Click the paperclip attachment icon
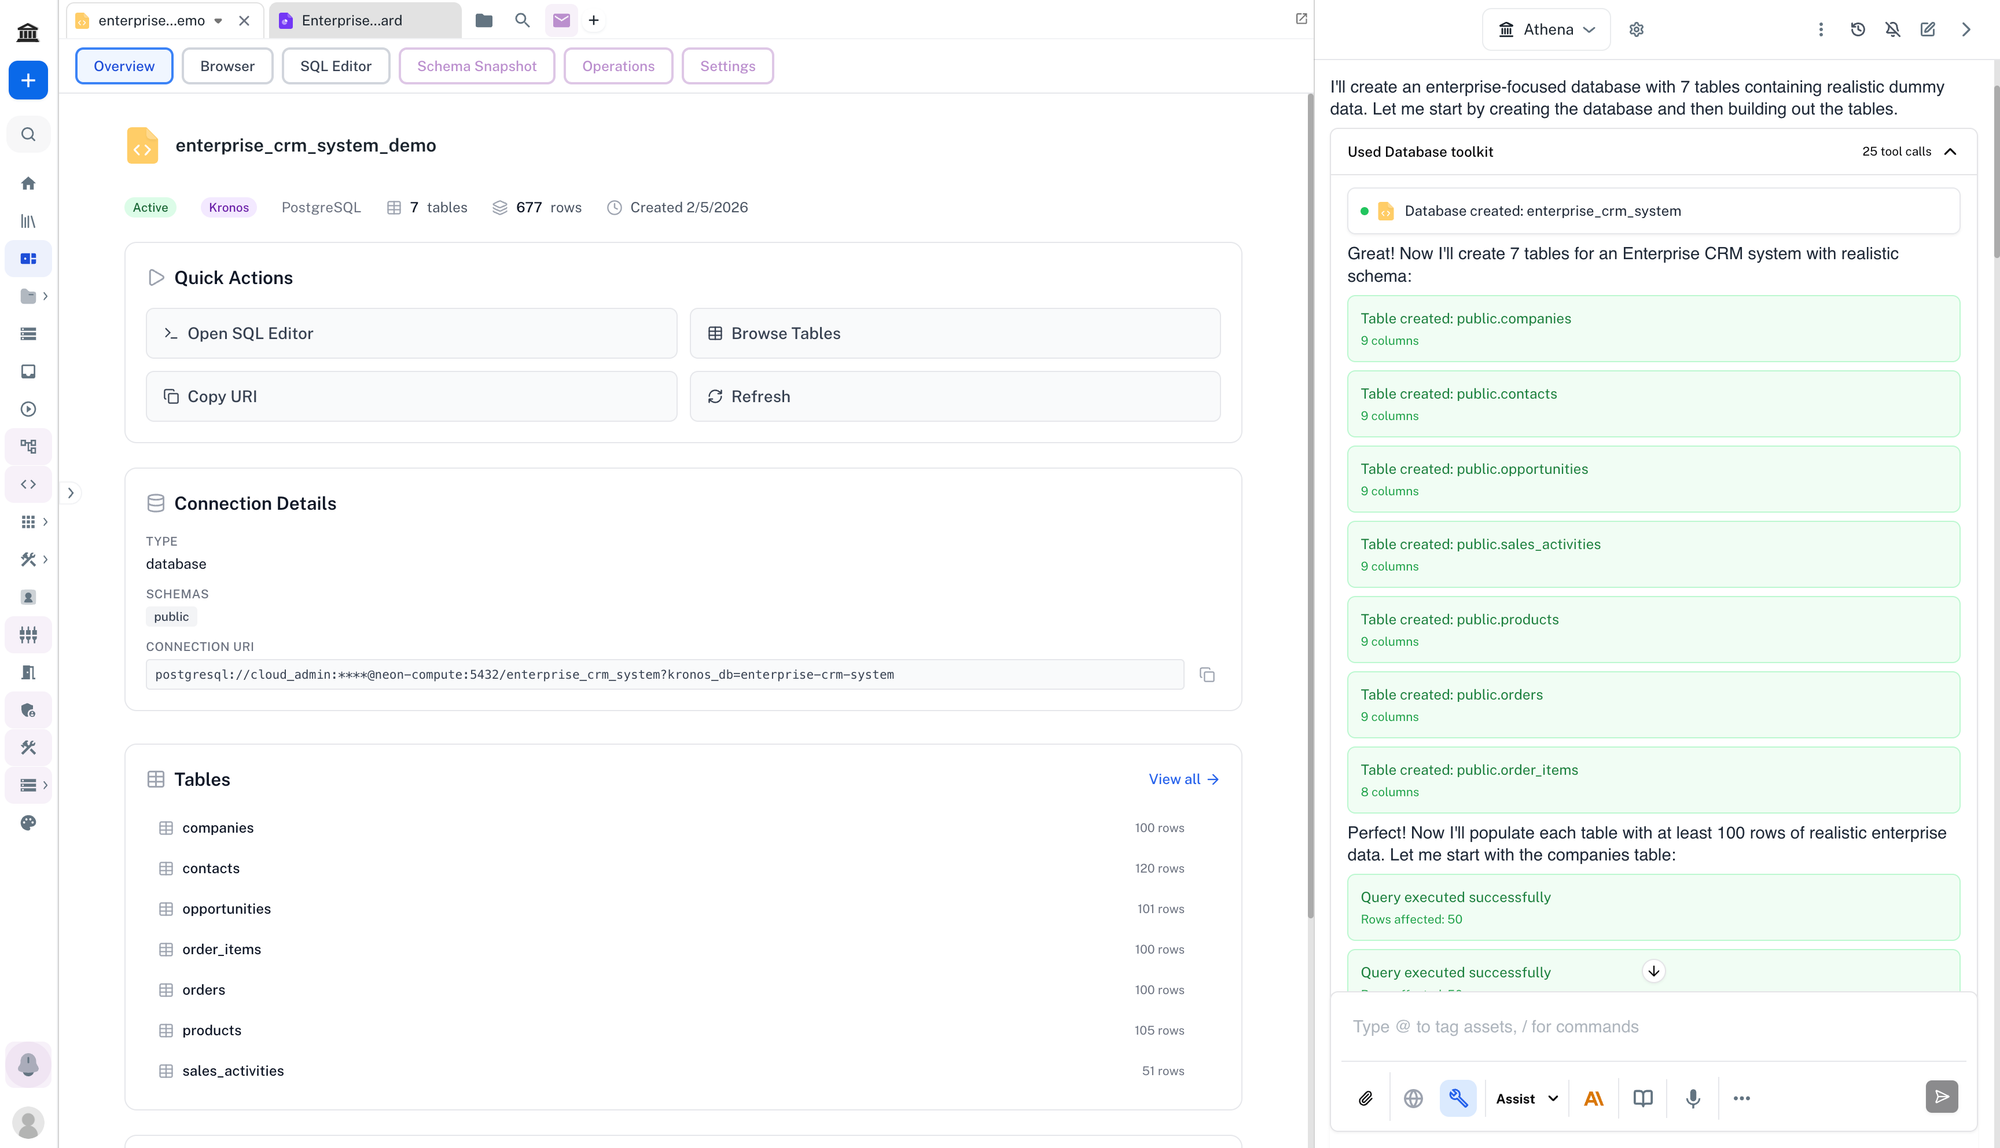 pos(1365,1098)
